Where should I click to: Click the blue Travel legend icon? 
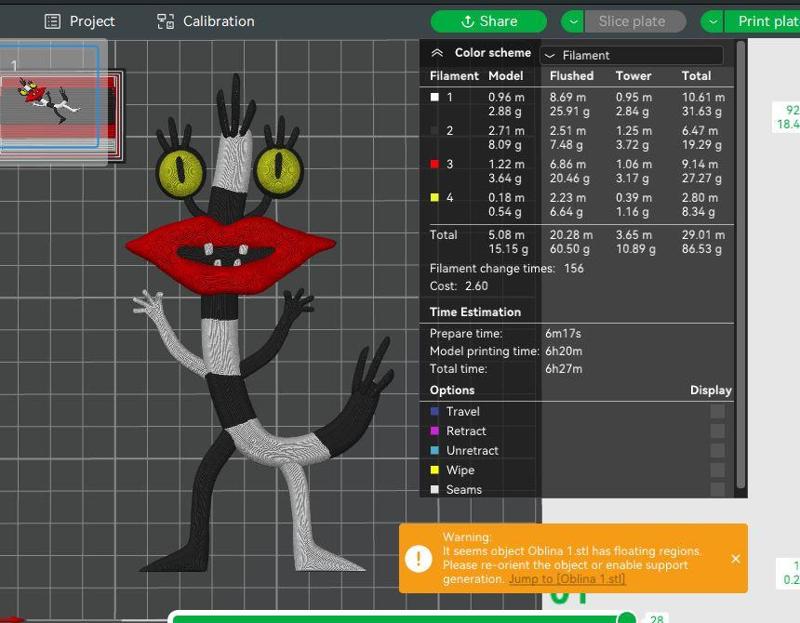click(x=435, y=411)
